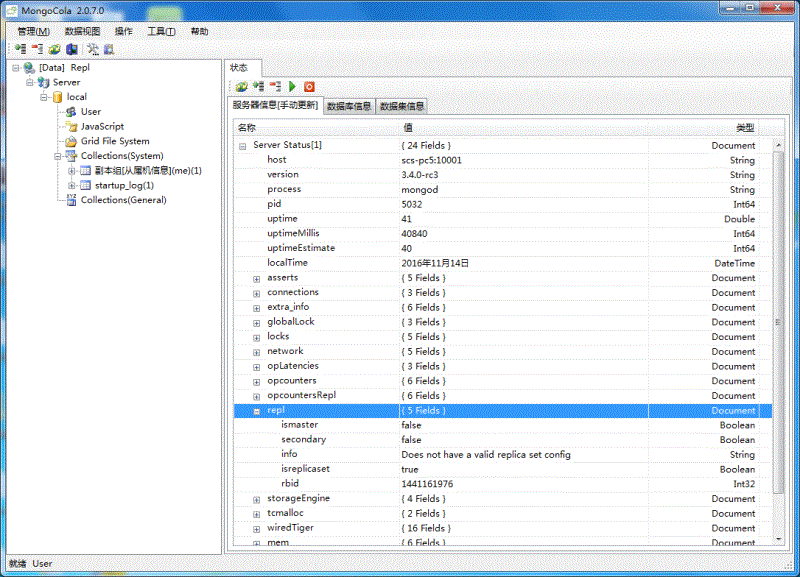Expand the storageEngine row
Image resolution: width=800 pixels, height=577 pixels.
point(257,500)
